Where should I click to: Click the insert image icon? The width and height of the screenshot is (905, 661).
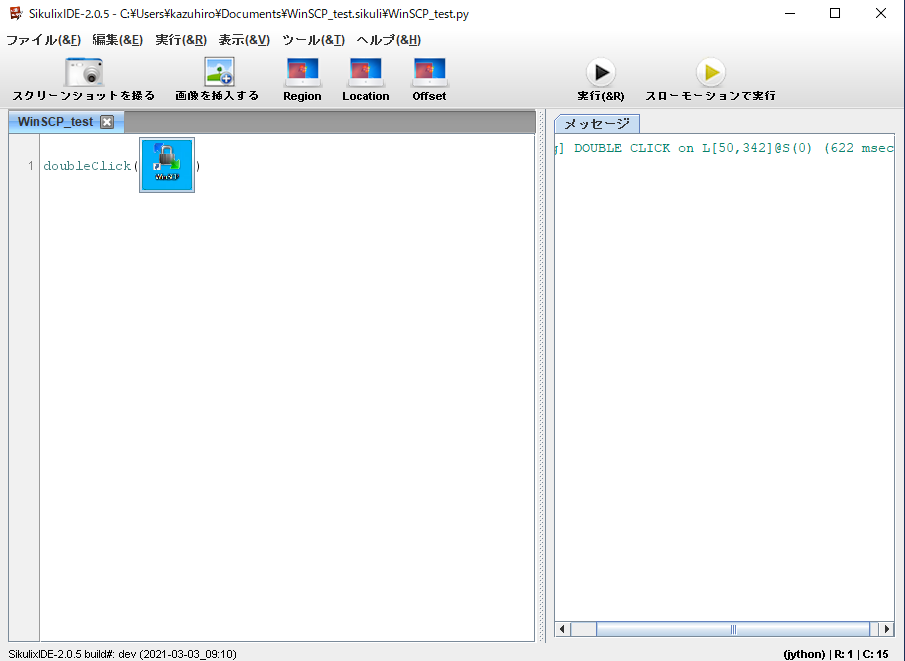[x=218, y=72]
